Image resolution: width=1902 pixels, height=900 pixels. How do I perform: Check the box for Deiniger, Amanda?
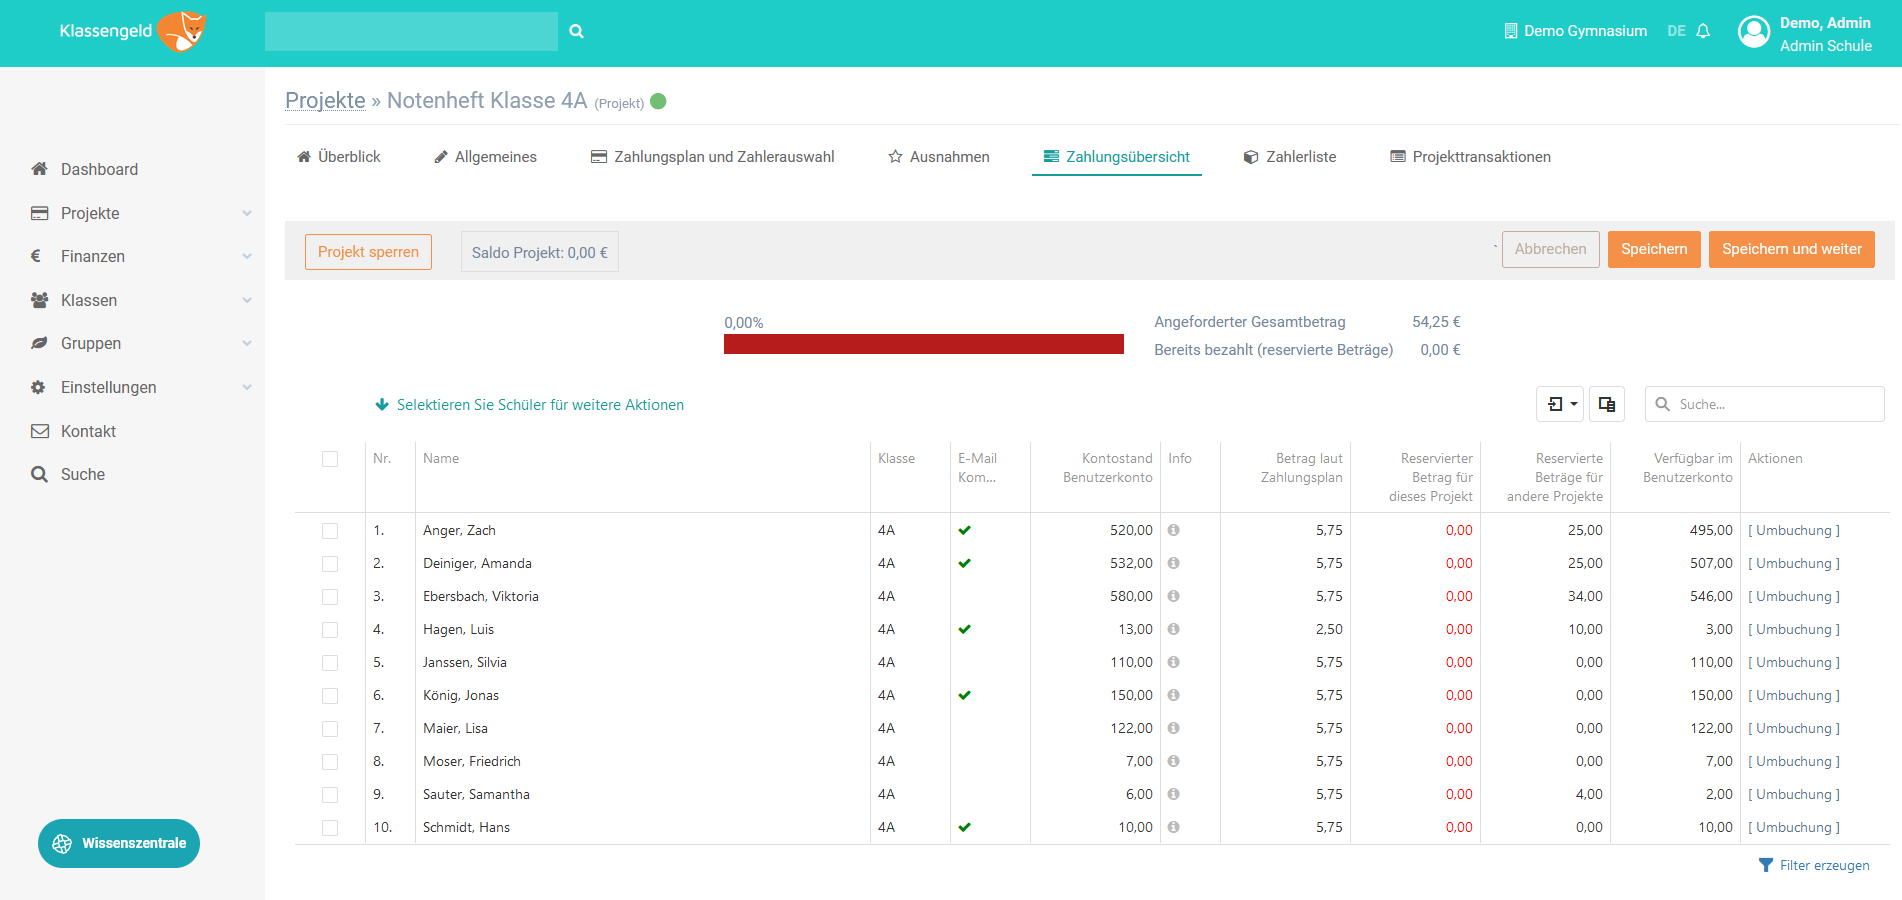click(x=330, y=564)
